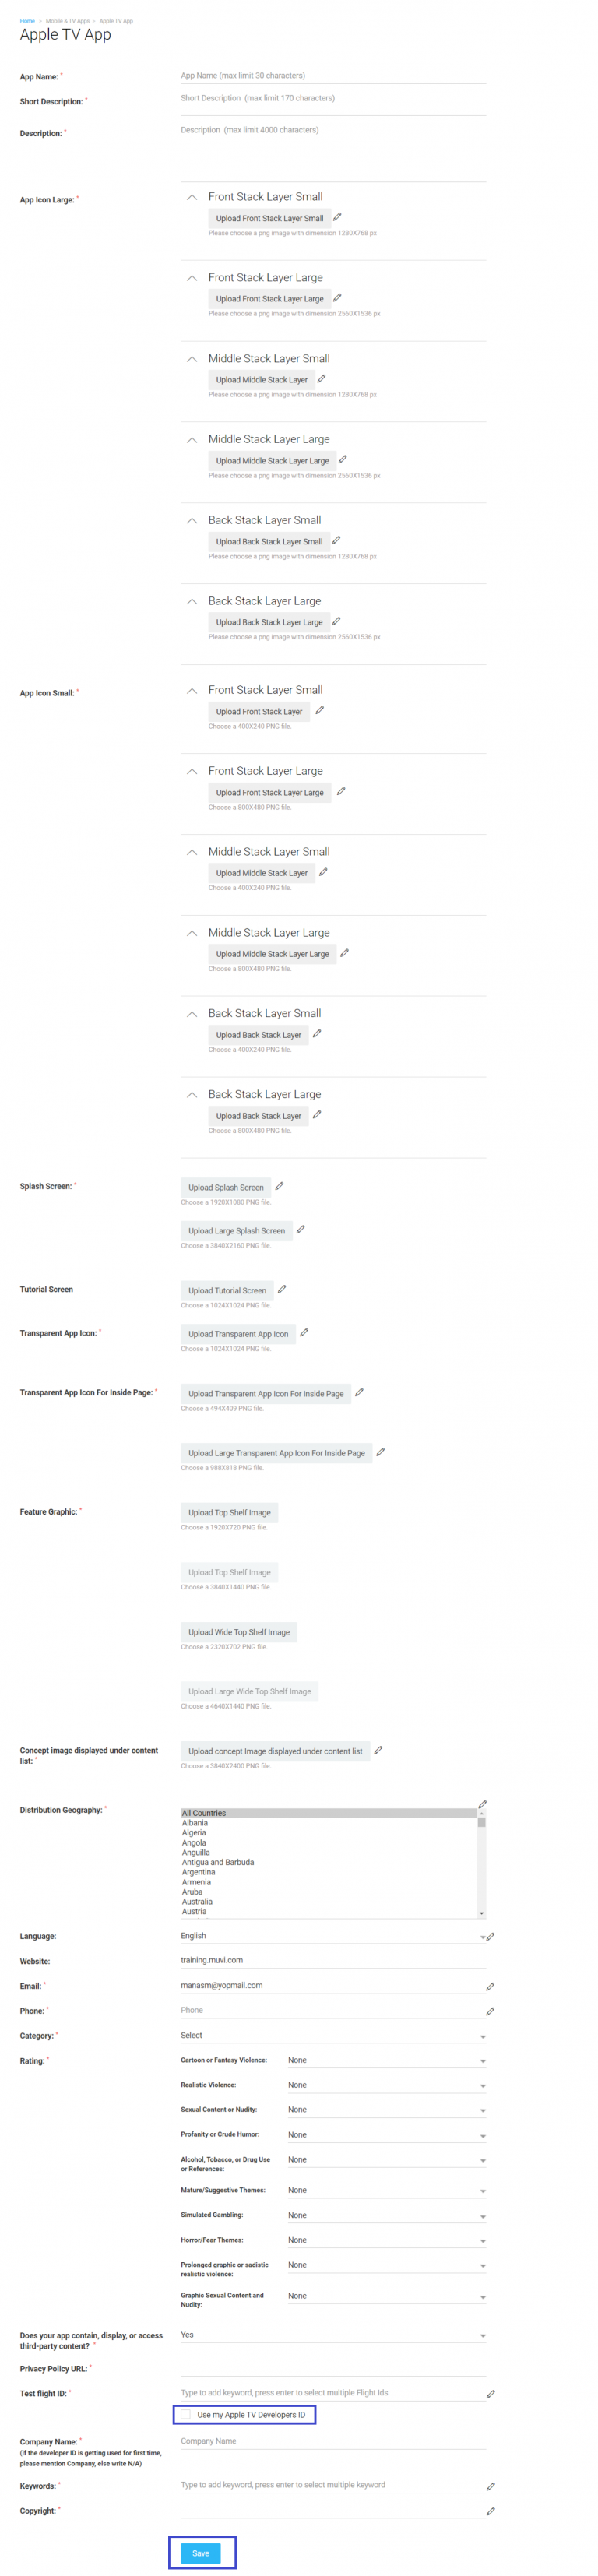Viewport: 598px width, 2576px height.
Task: Click edit pencil next to Keywords field
Action: pos(490,2486)
